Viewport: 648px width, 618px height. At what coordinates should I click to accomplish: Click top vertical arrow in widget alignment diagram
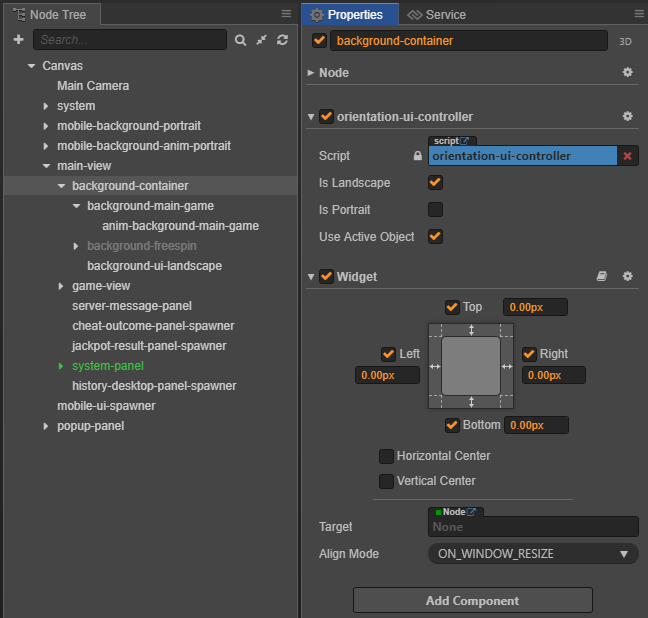(471, 330)
